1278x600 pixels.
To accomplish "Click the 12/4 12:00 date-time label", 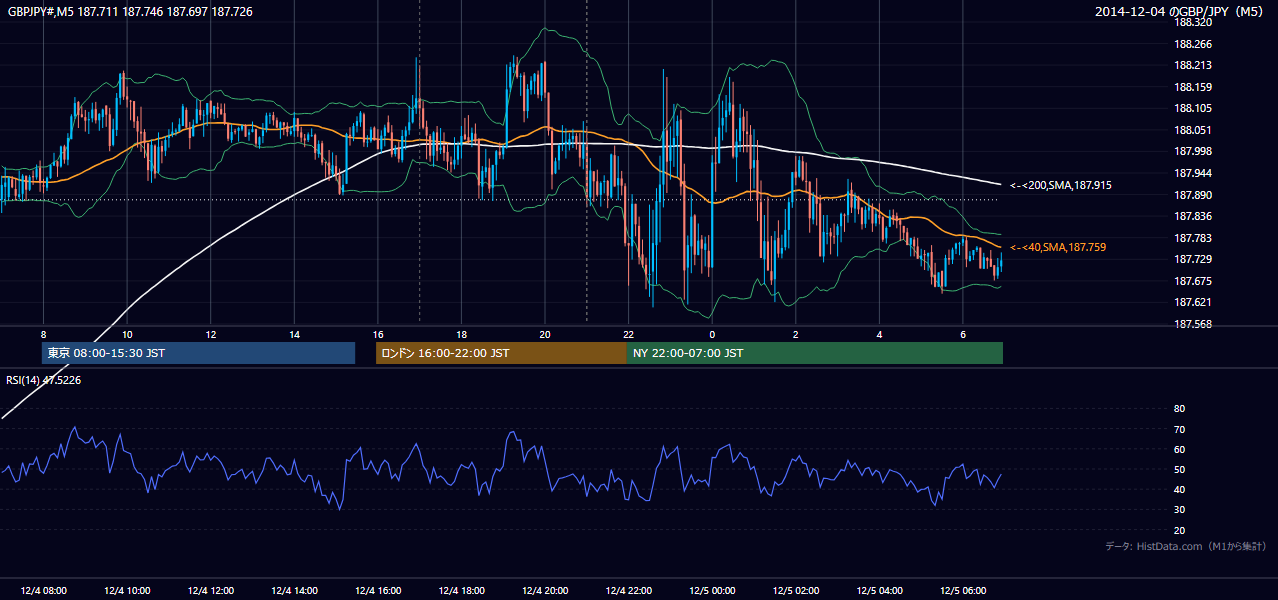I will [x=211, y=591].
